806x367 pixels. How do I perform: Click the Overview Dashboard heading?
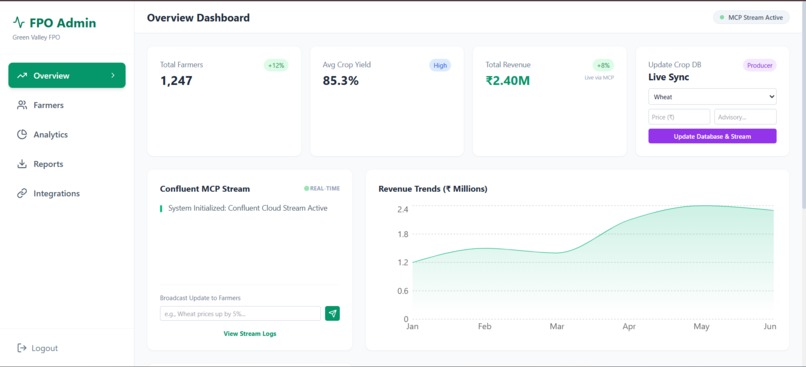coord(198,18)
